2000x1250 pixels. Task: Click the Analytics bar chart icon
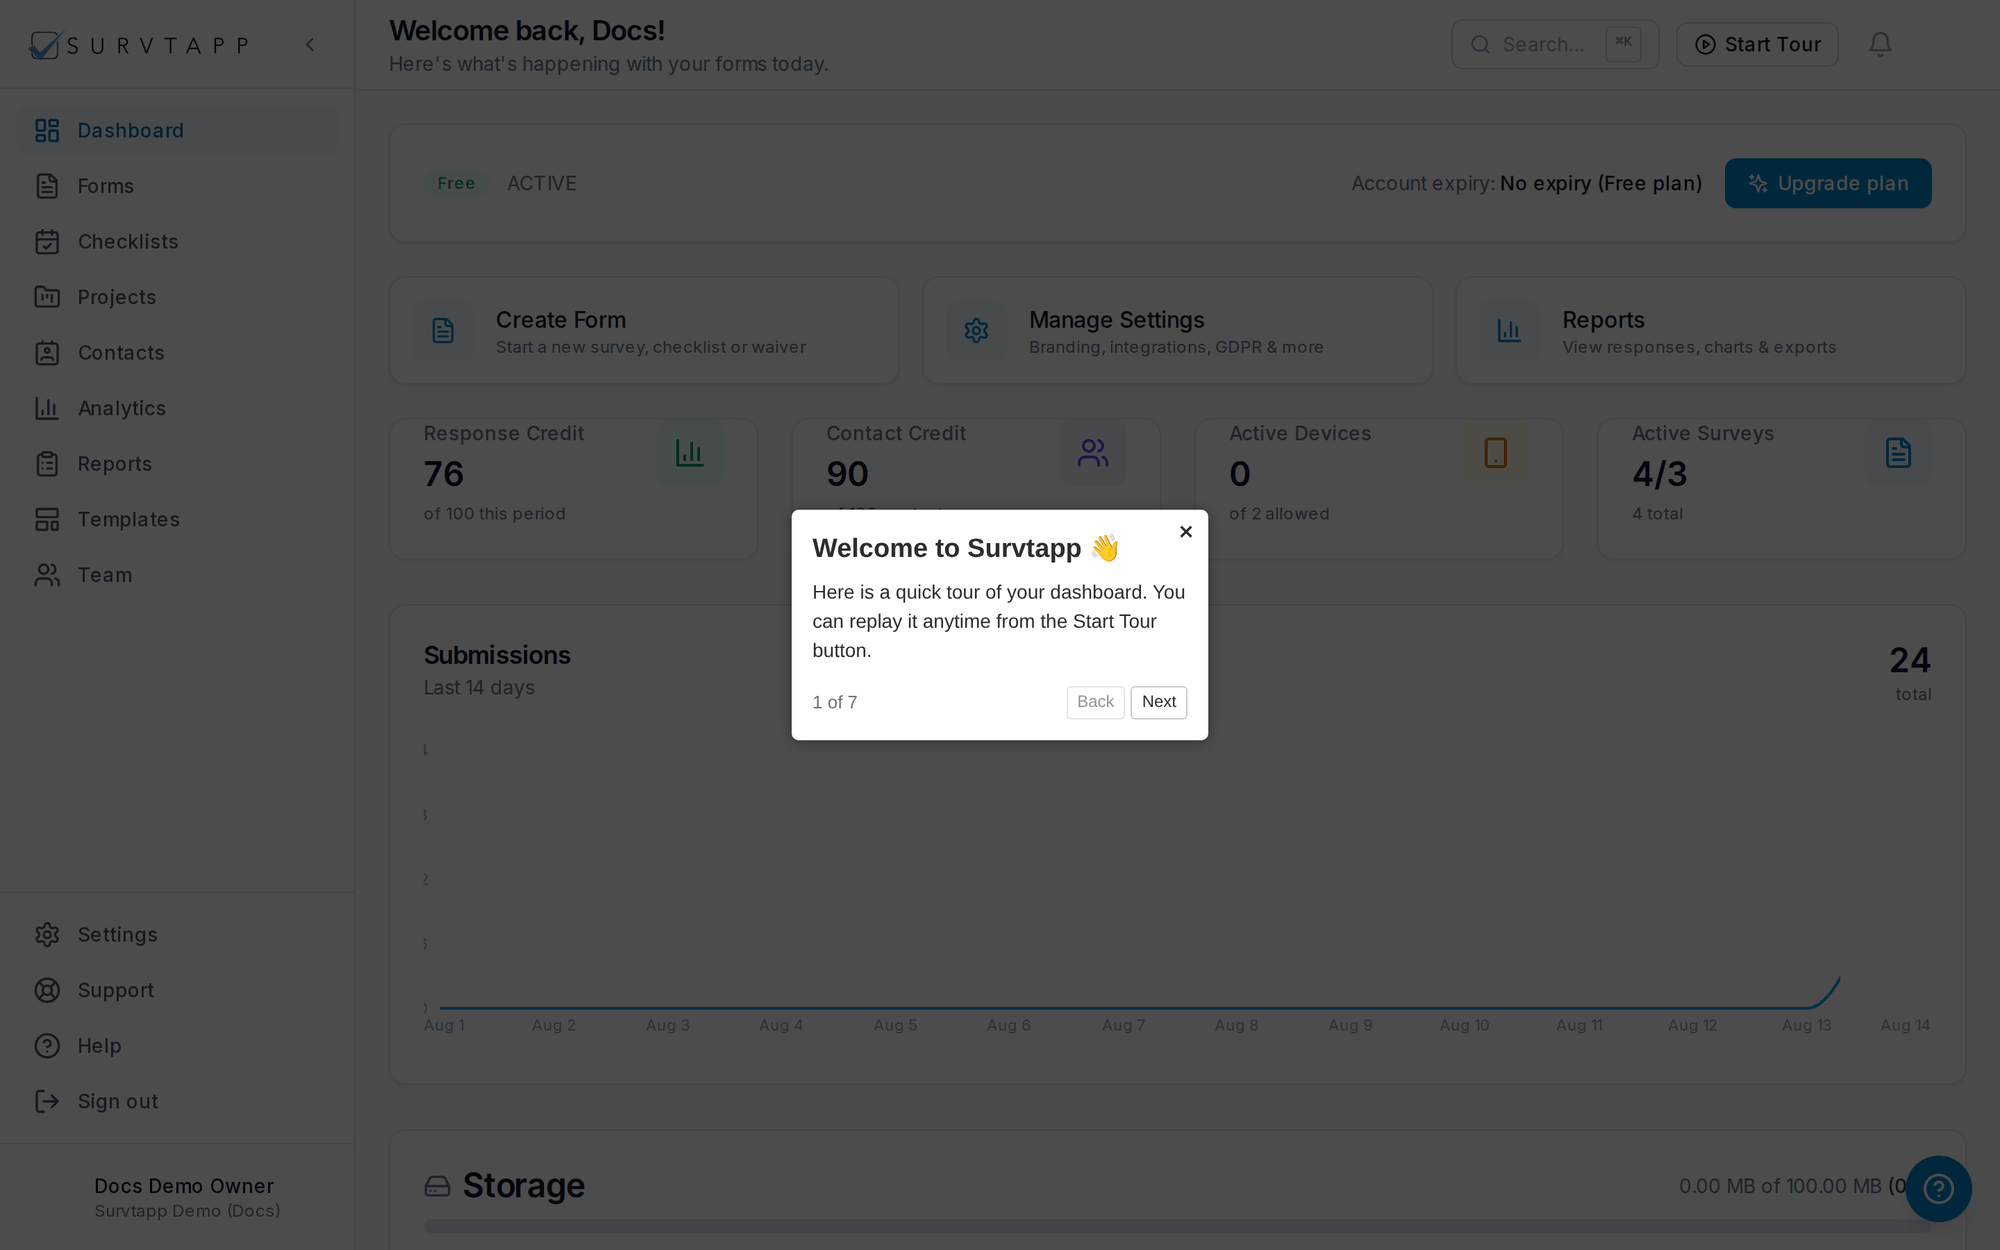point(47,408)
